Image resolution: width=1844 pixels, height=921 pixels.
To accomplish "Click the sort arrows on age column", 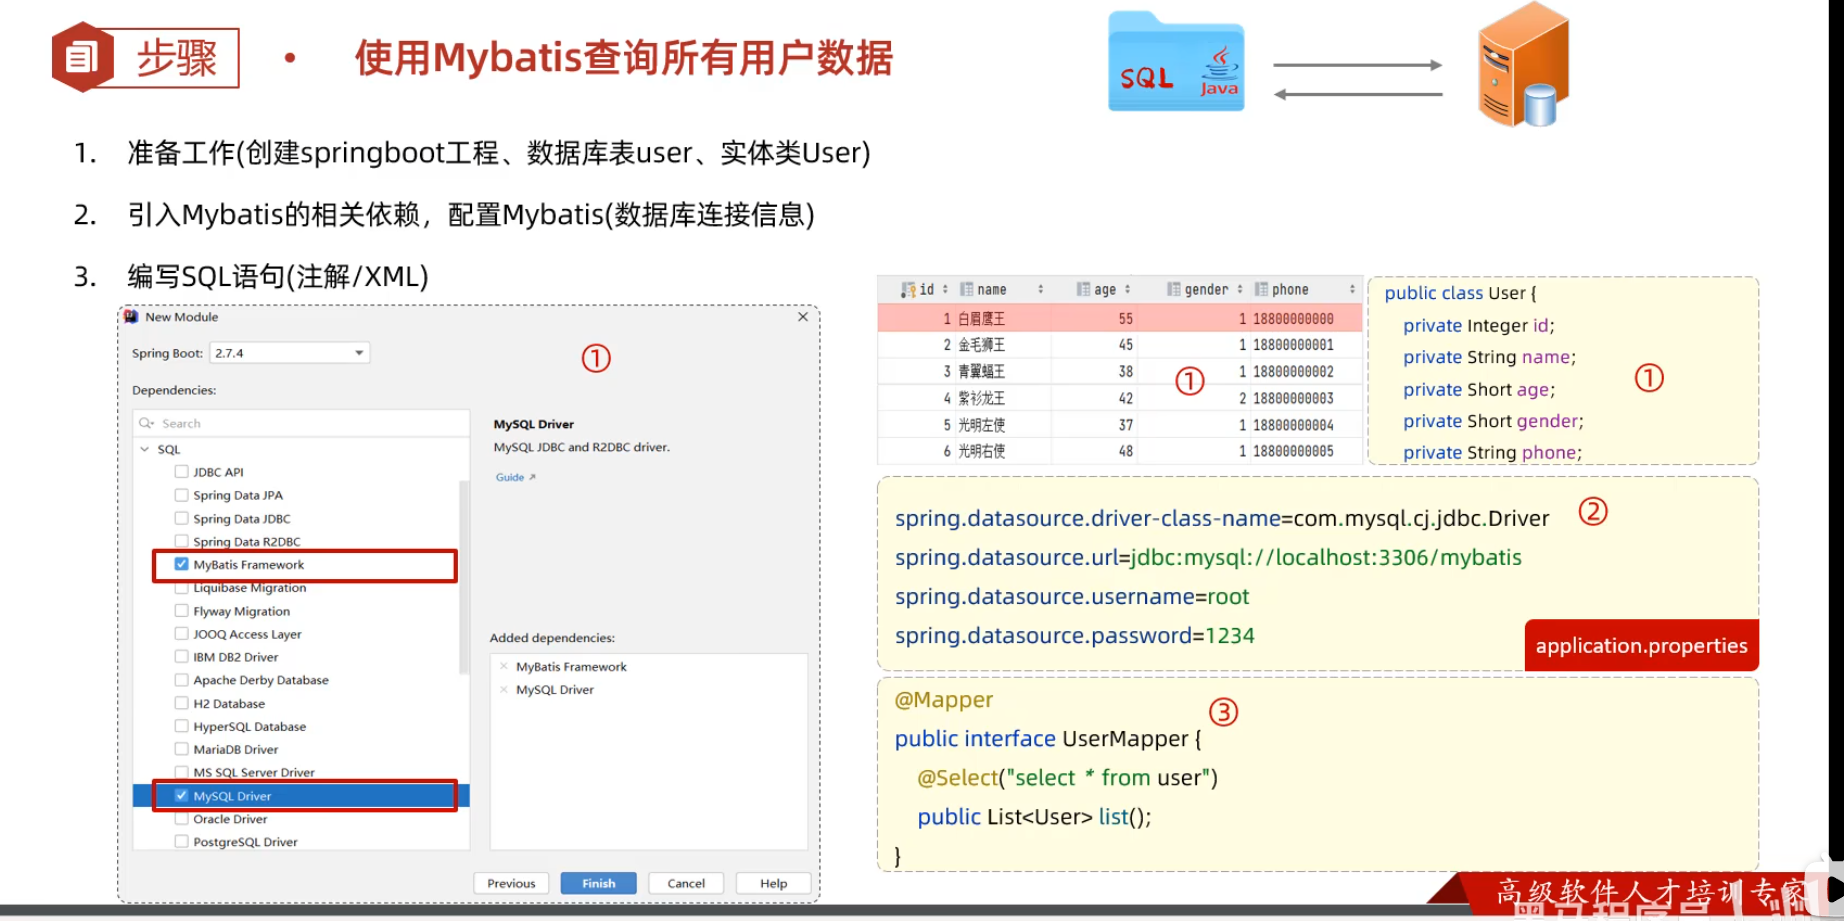I will pos(1128,290).
